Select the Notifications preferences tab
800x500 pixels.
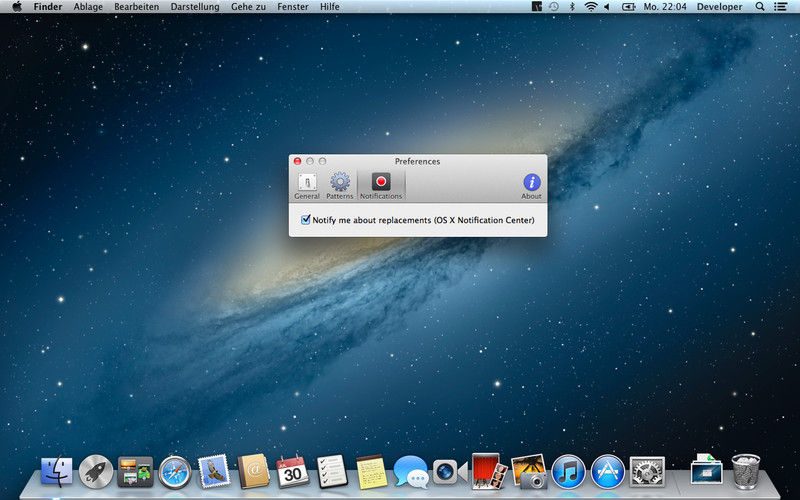click(x=381, y=186)
